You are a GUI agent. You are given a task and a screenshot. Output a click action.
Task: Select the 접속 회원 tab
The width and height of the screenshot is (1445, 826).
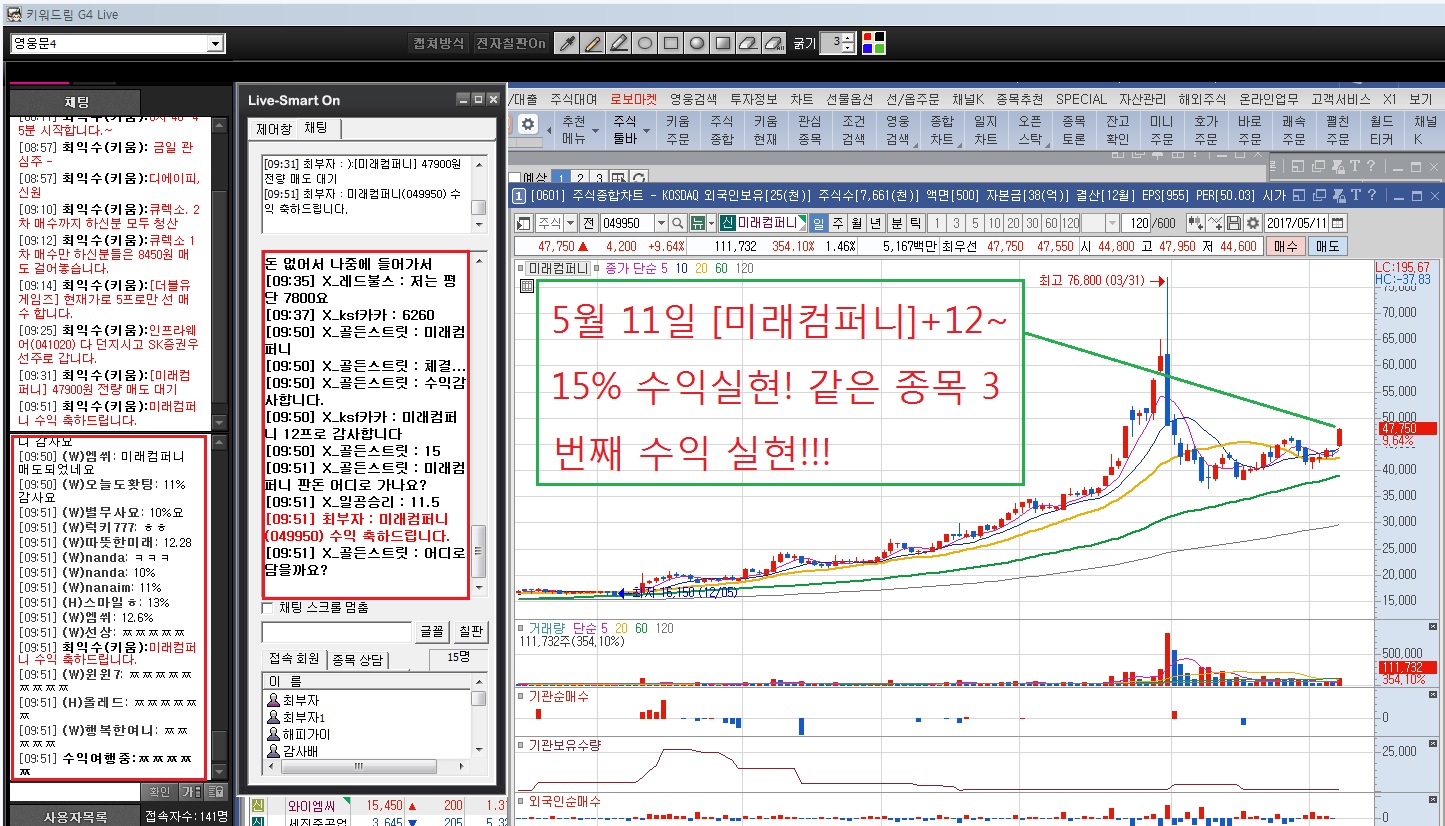click(x=294, y=658)
